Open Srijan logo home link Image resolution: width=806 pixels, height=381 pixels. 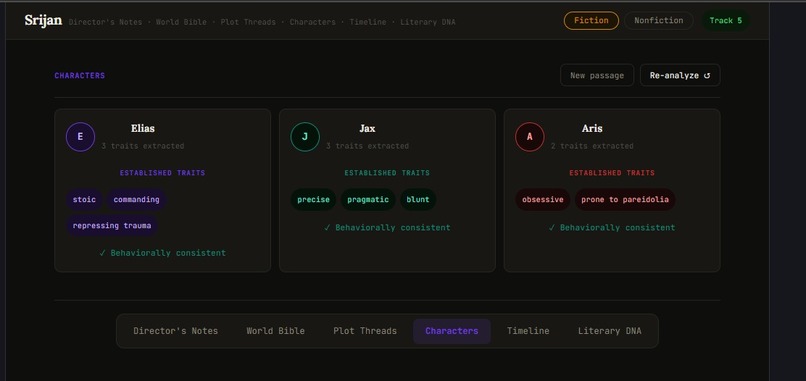pyautogui.click(x=43, y=21)
